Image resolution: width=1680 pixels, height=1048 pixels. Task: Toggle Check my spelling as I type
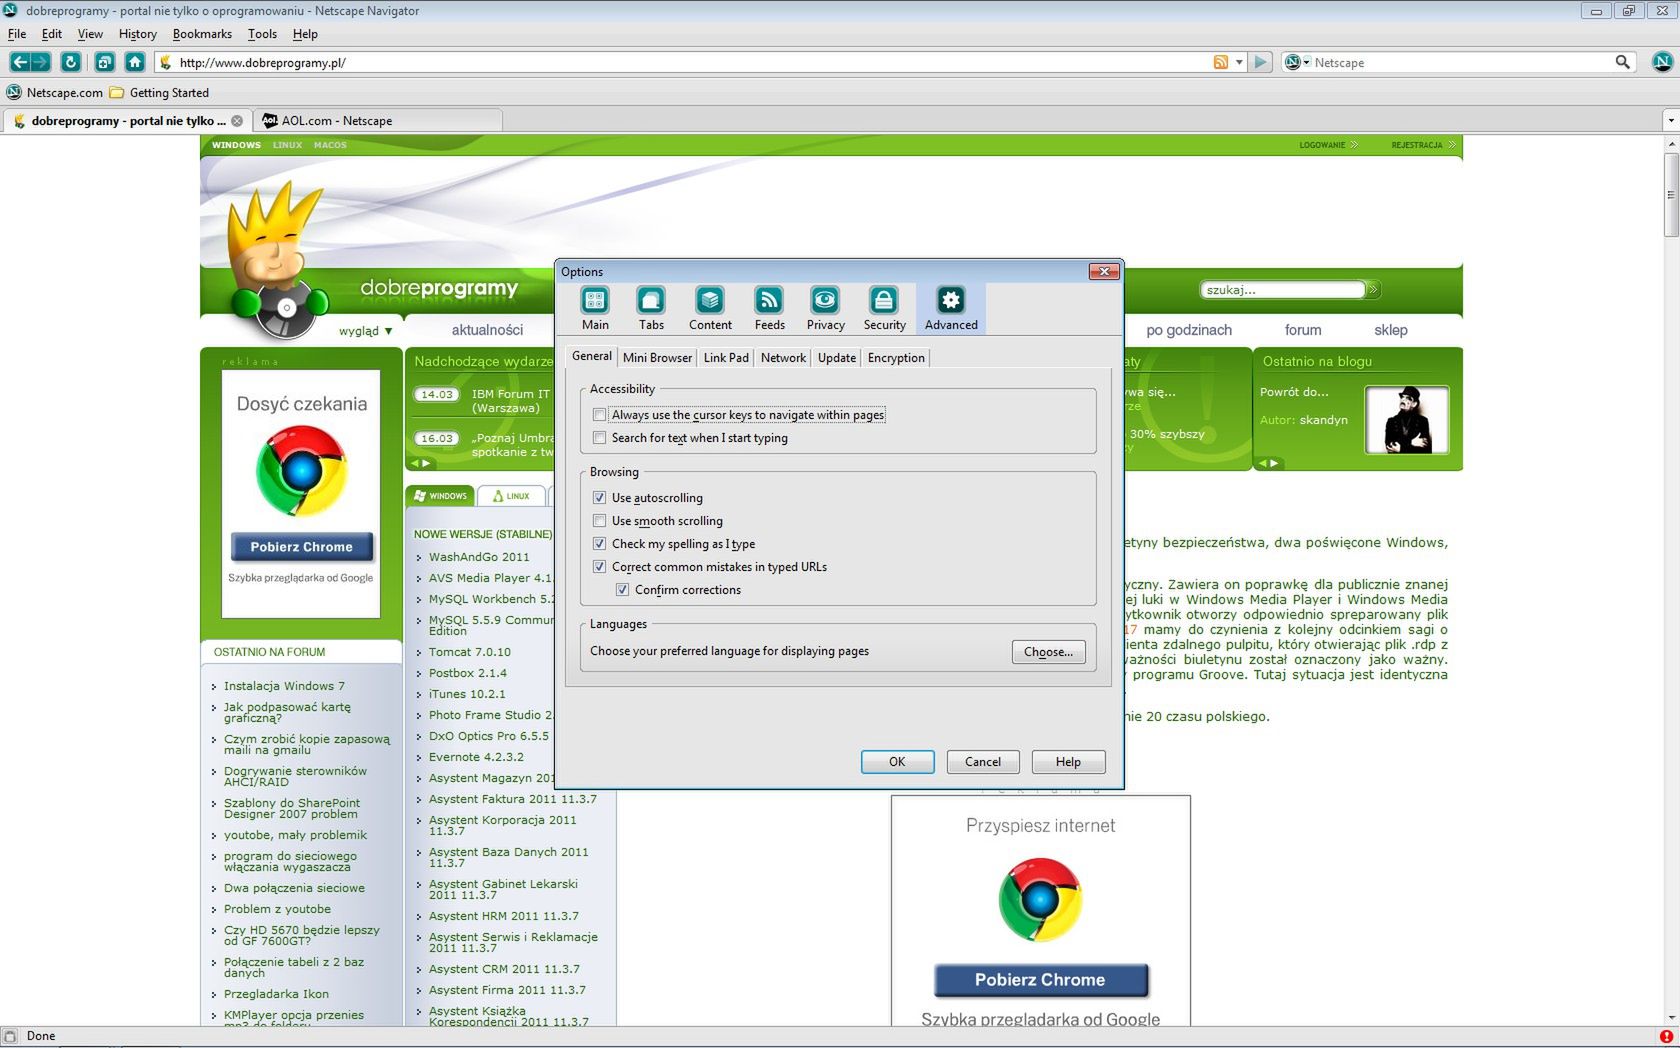click(600, 544)
